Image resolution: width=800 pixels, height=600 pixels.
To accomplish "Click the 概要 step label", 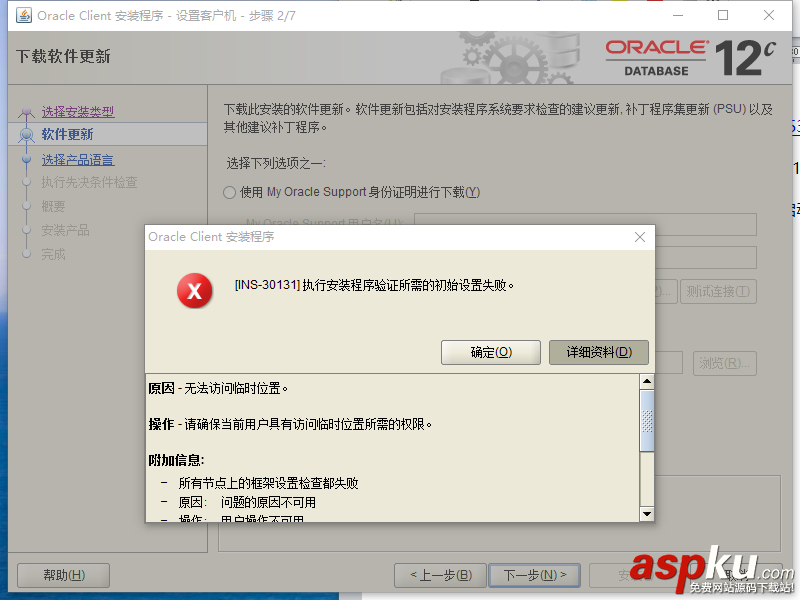I will coord(53,207).
